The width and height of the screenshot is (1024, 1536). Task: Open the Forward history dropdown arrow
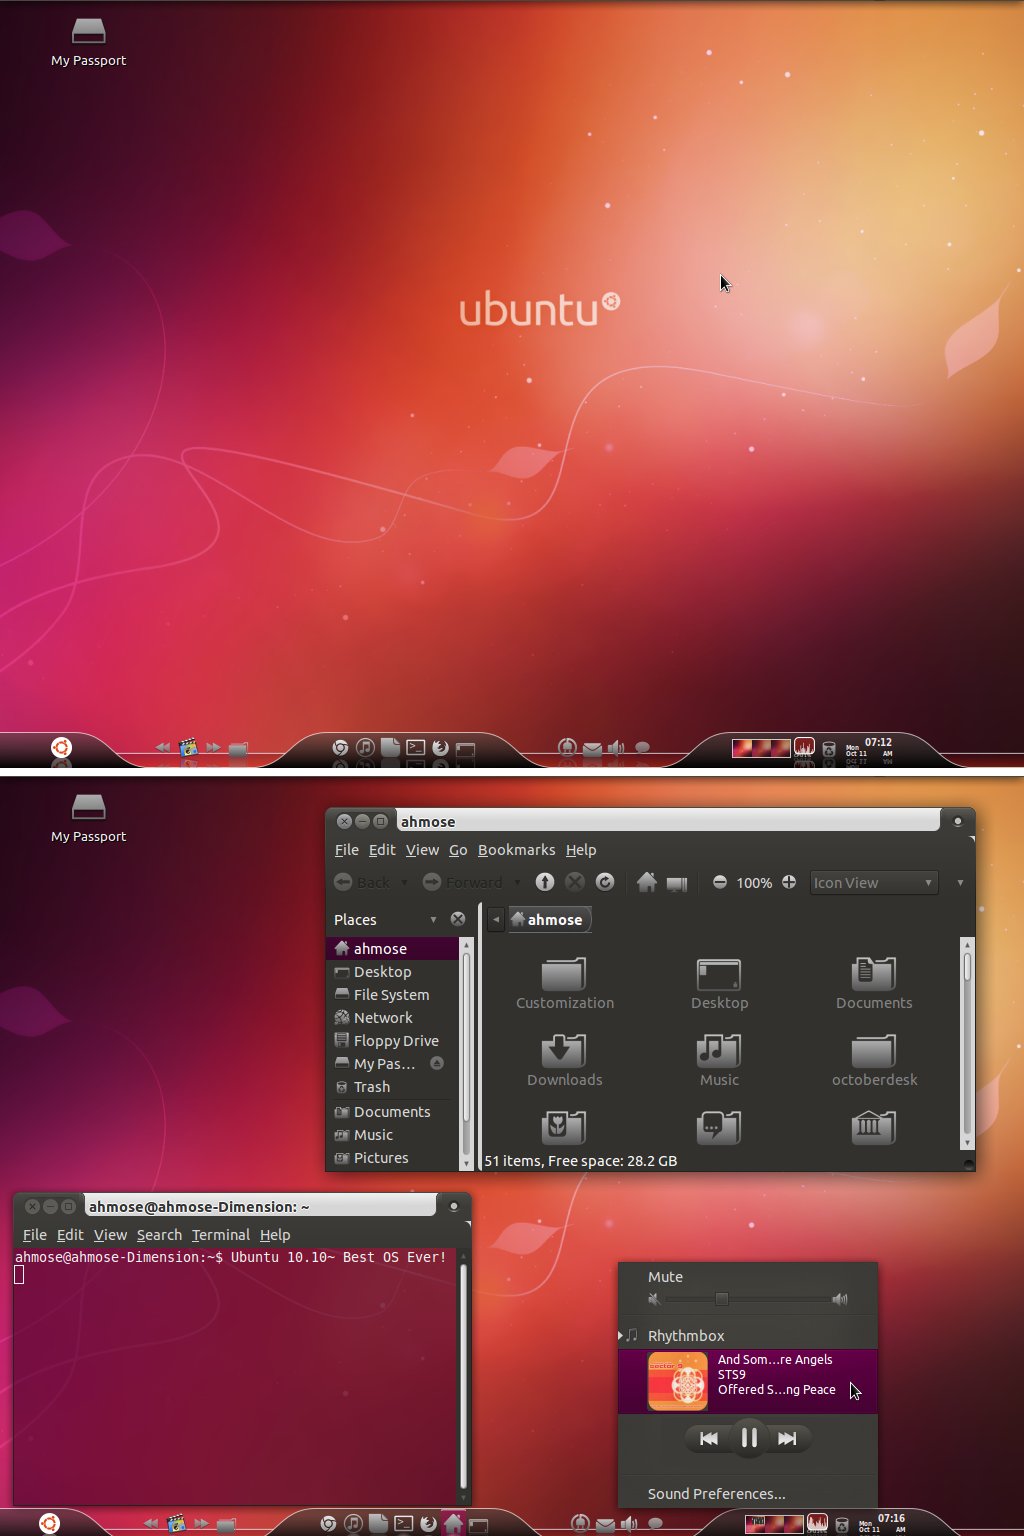point(517,882)
